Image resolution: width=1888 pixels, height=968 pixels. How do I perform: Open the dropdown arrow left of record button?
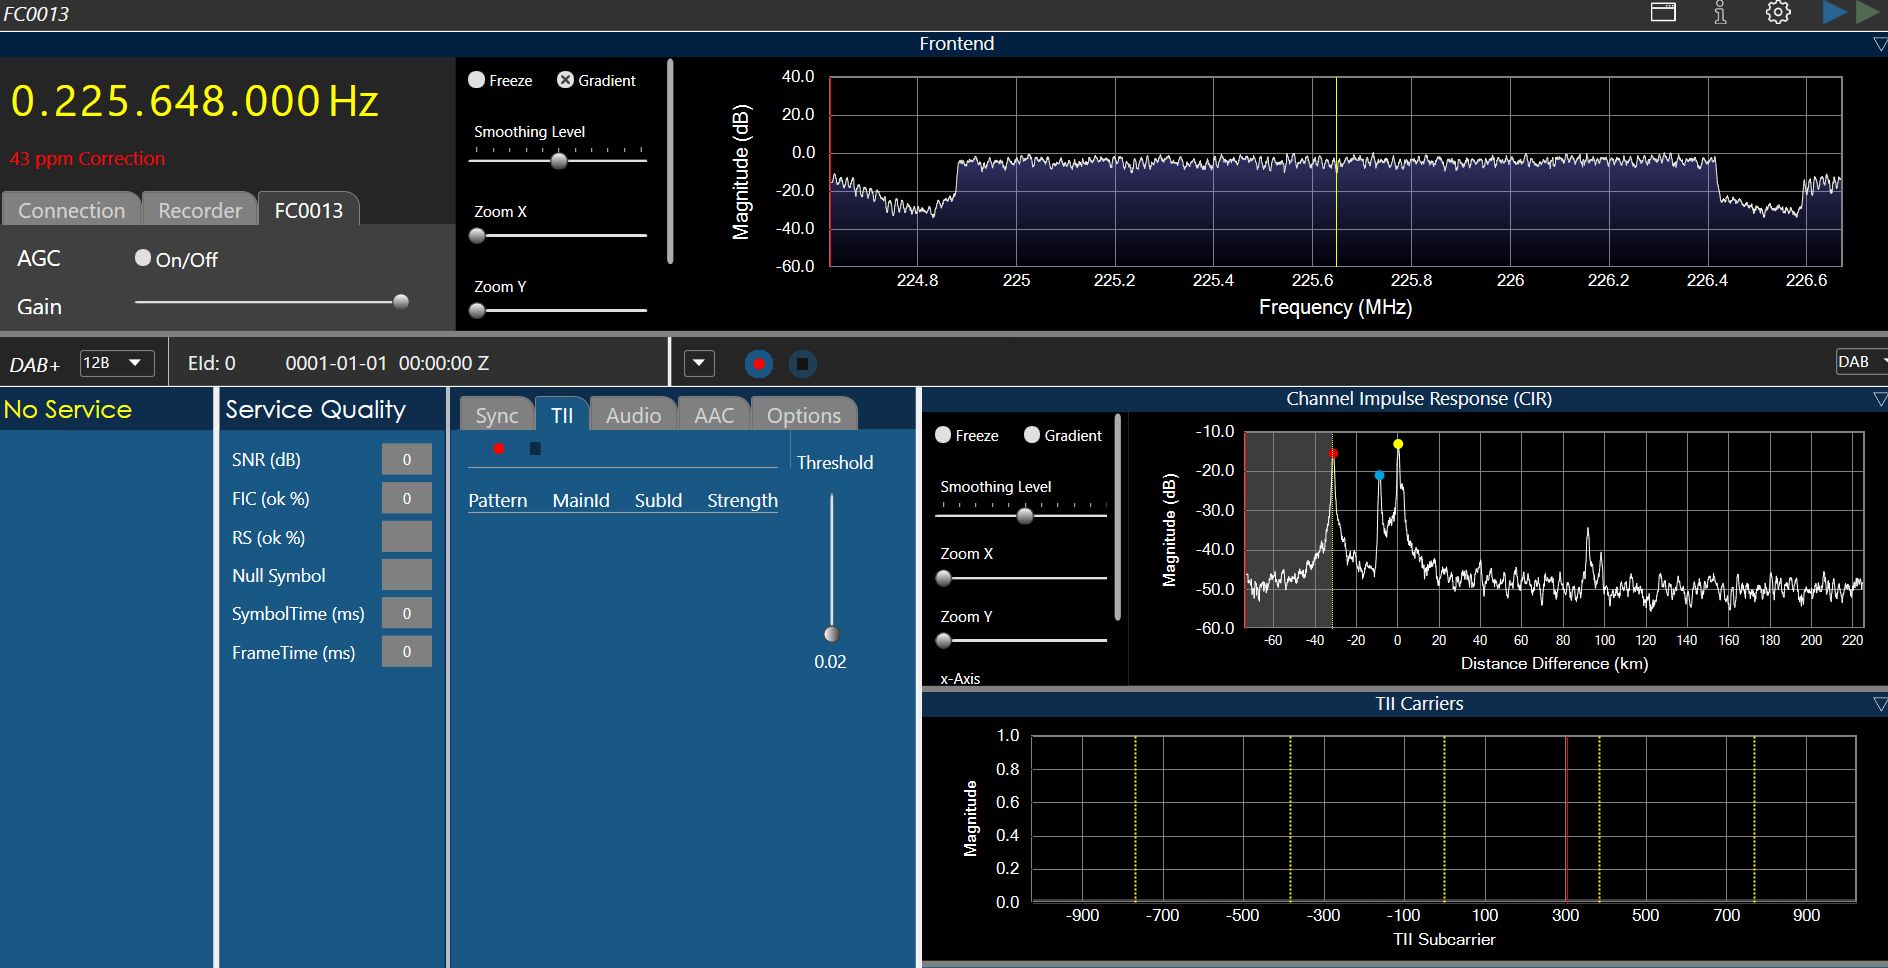click(699, 363)
